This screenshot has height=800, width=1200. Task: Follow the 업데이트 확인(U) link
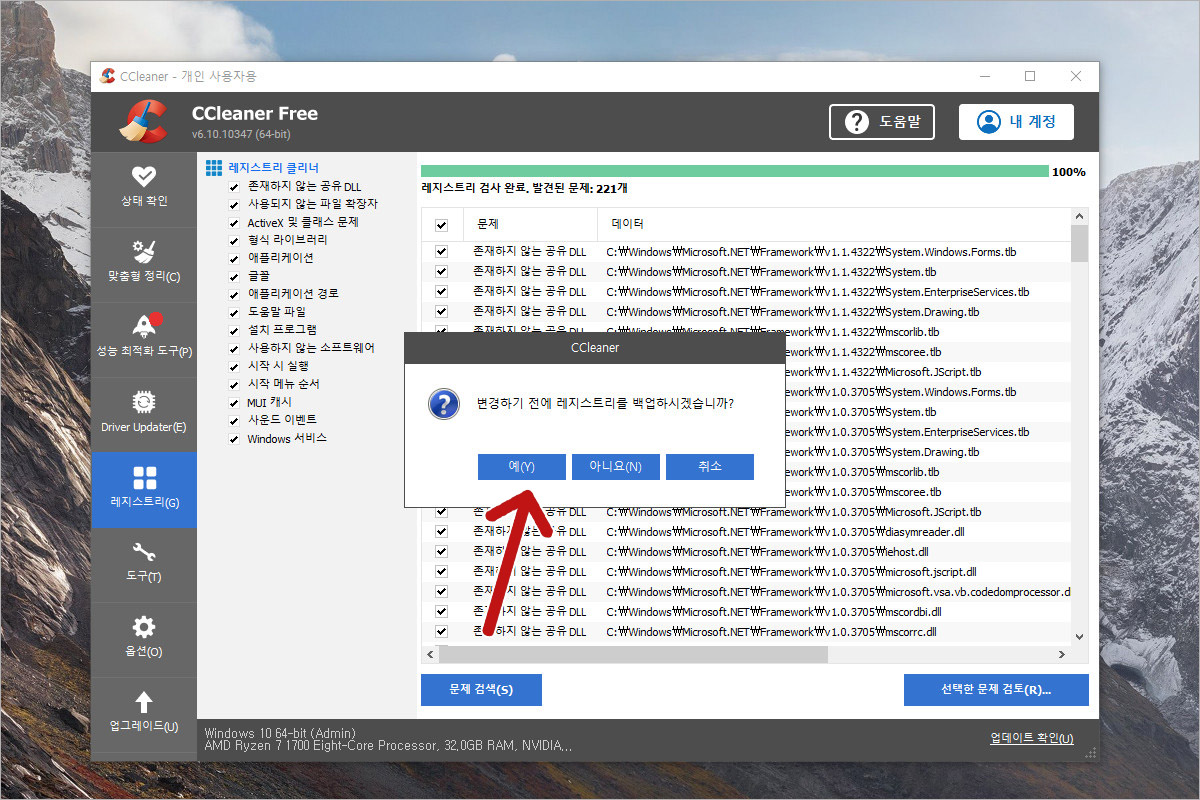click(x=1032, y=738)
